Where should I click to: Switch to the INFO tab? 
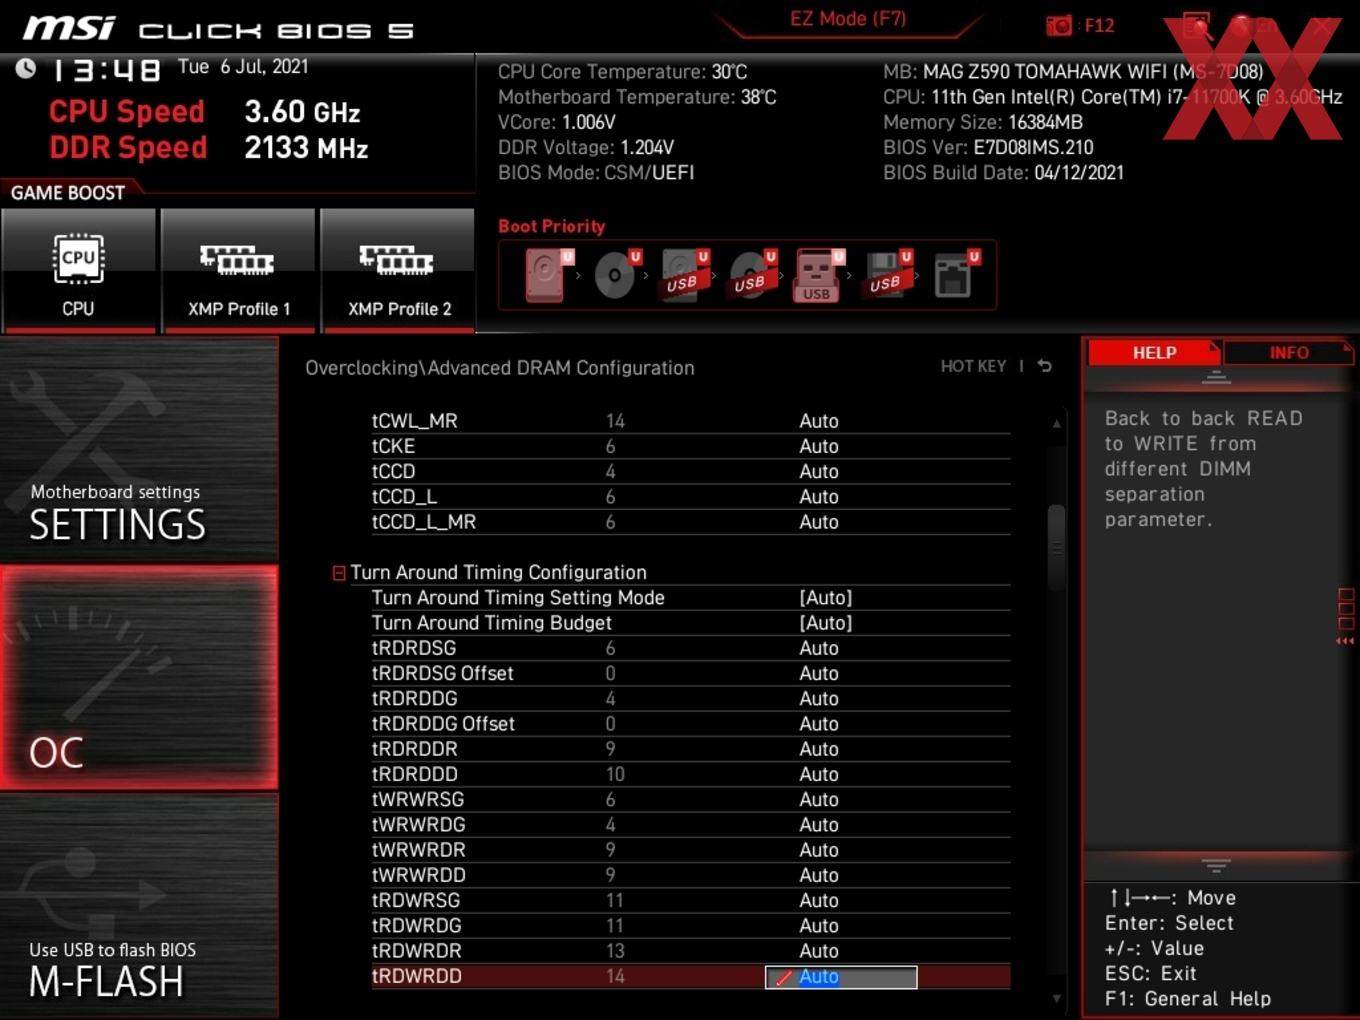[1288, 352]
